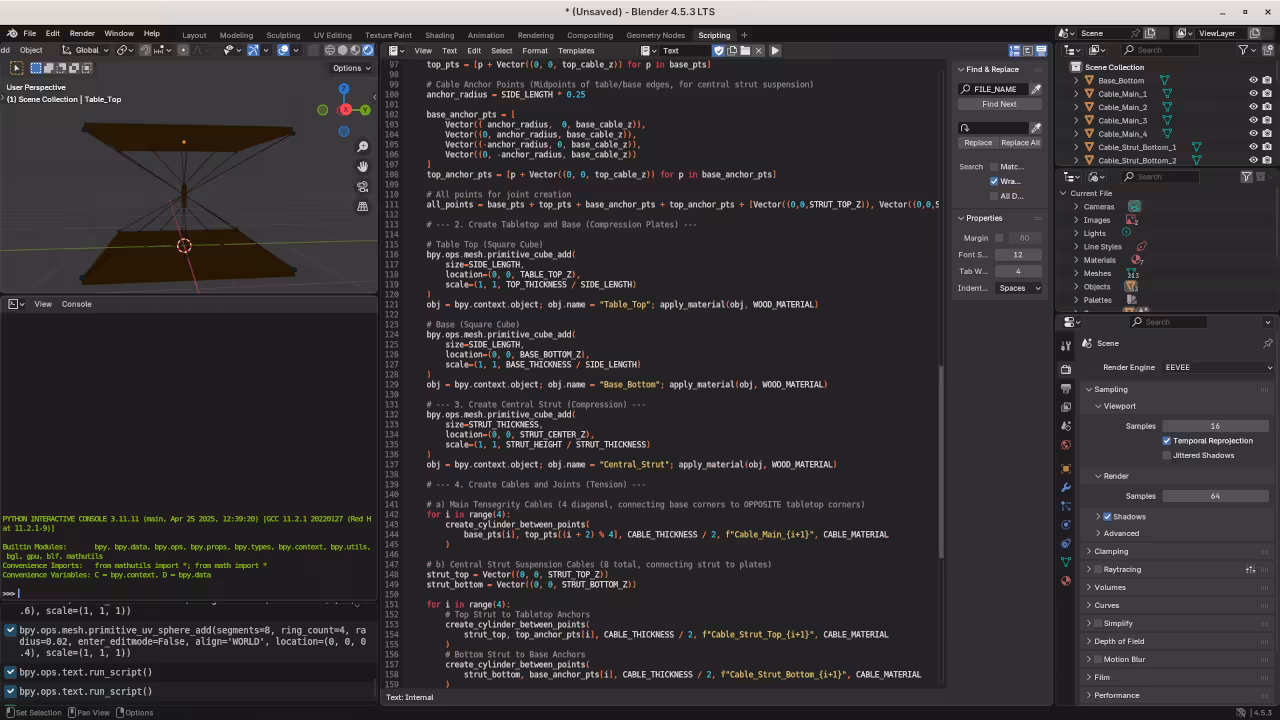Enable rendered viewport shading mode
This screenshot has height=720, width=1280.
click(x=368, y=50)
